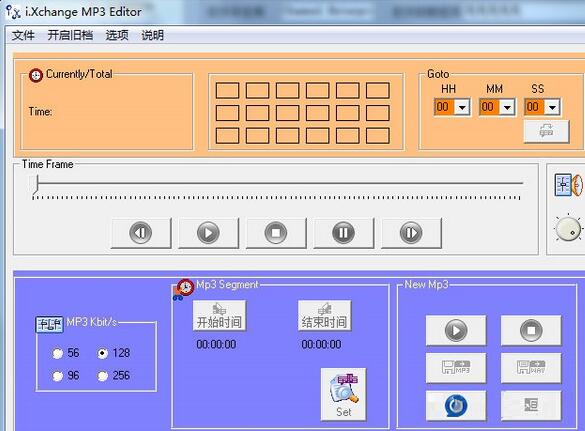Click the Goto jump button
This screenshot has width=585, height=431.
tap(547, 131)
